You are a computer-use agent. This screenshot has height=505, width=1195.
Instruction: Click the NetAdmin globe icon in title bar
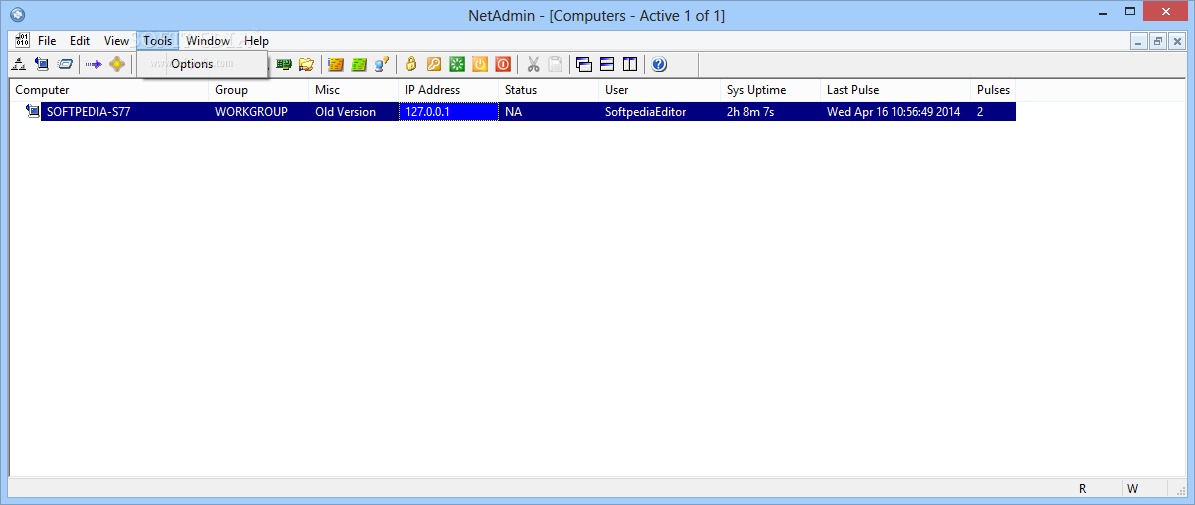coord(18,14)
